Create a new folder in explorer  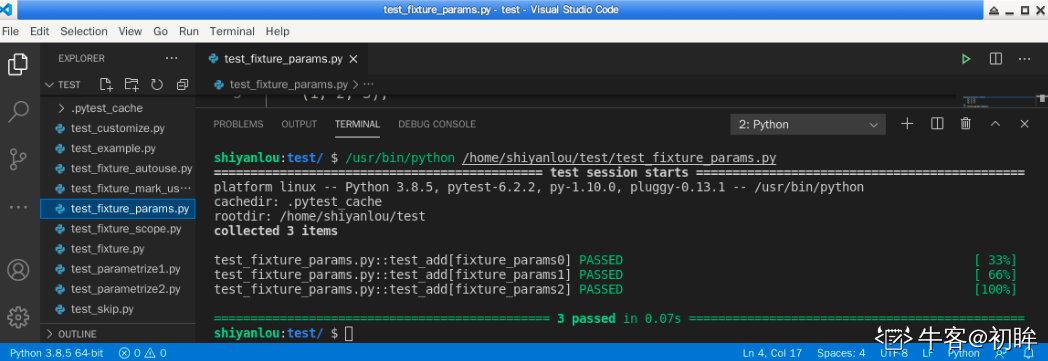click(x=132, y=84)
